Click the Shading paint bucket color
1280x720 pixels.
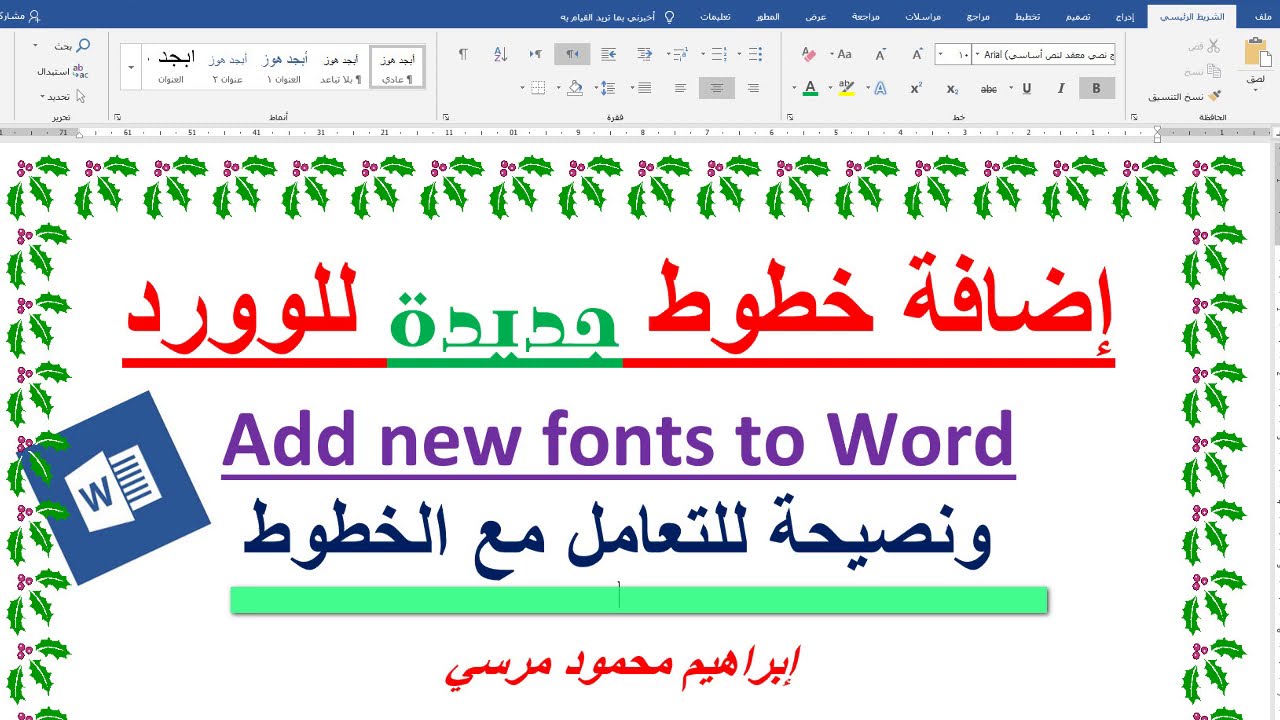coord(576,88)
